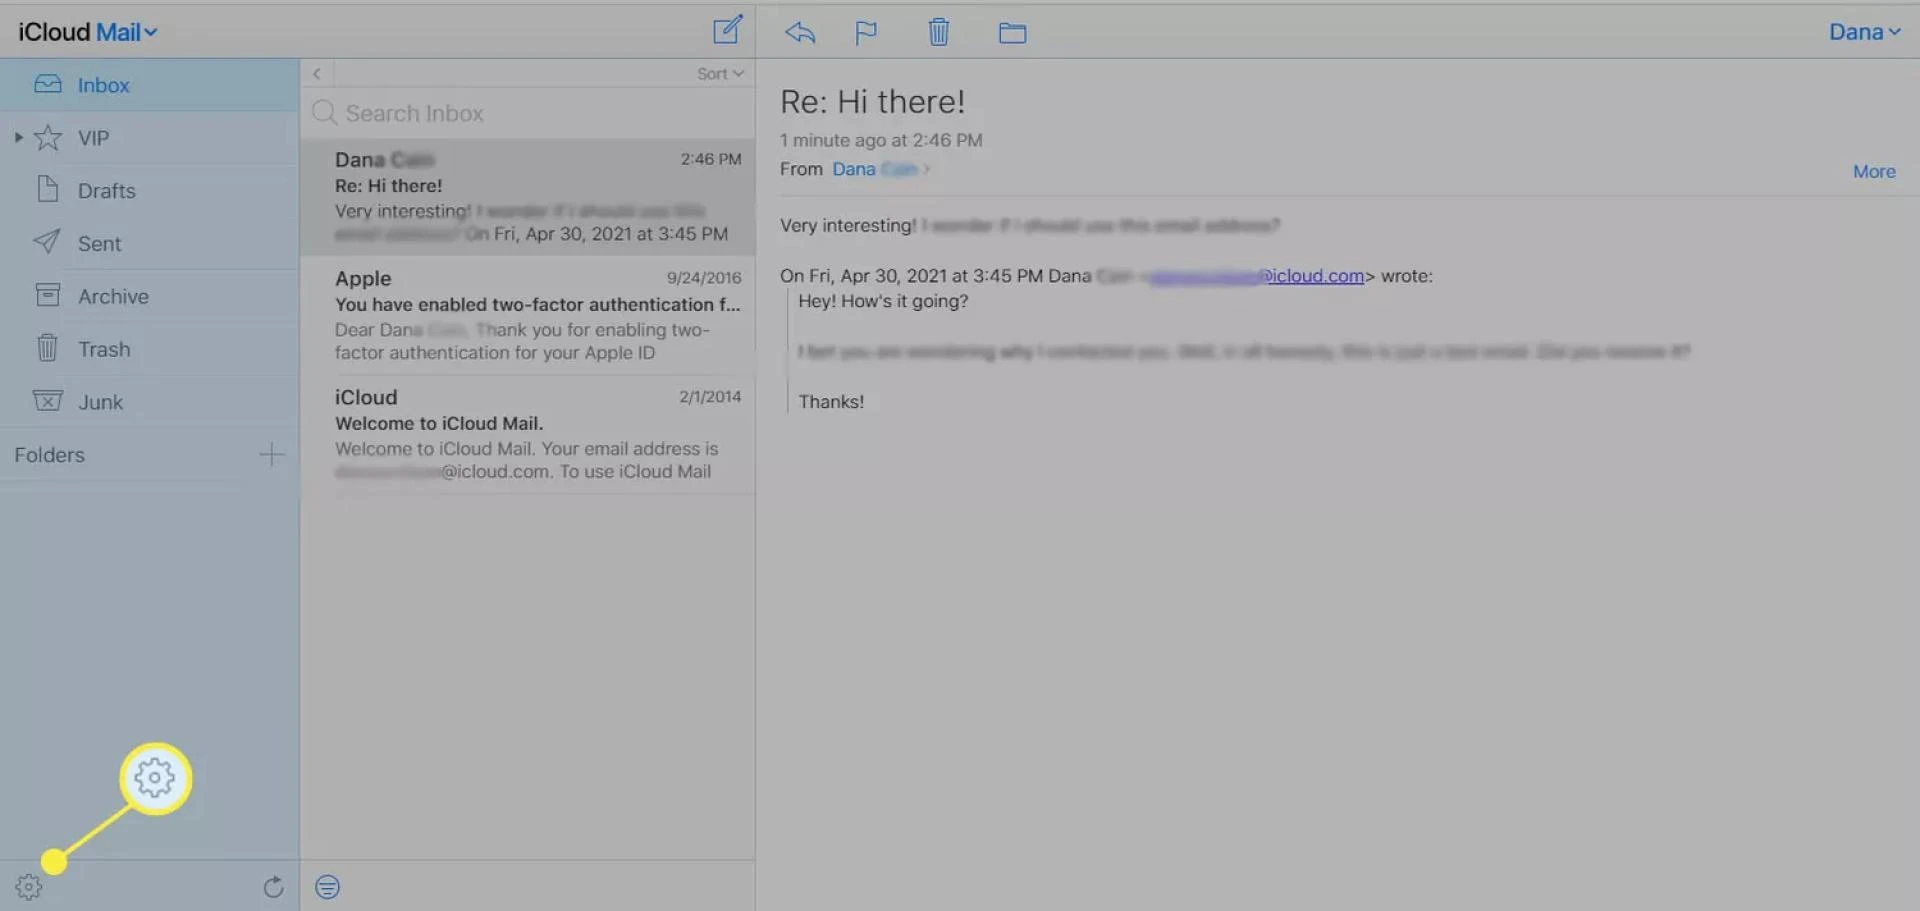The image size is (1920, 911).
Task: Switch to the Drafts folder
Action: 107,190
